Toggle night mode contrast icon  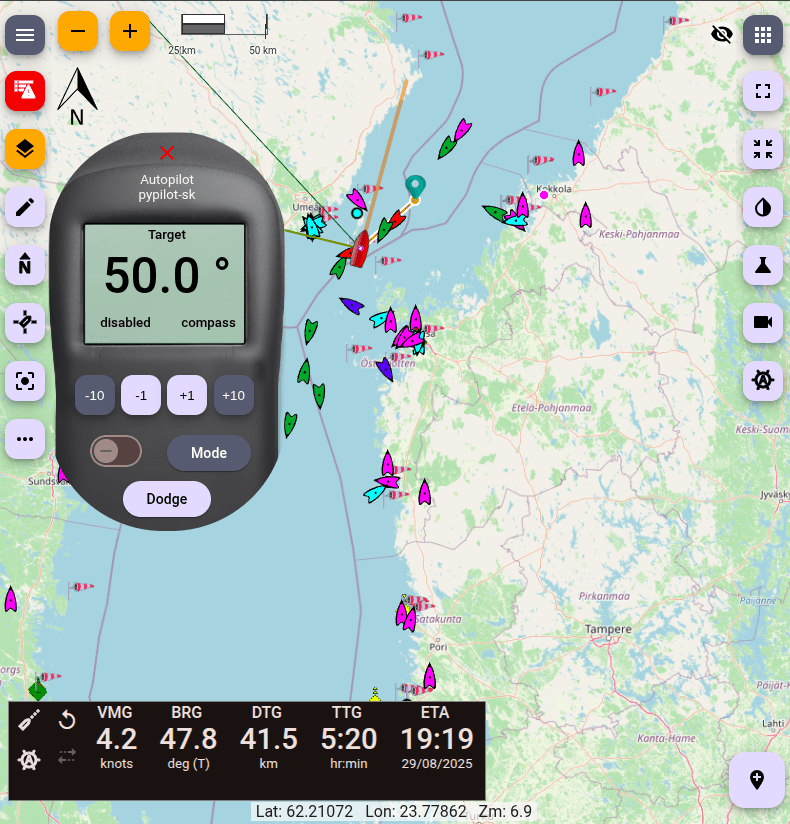pyautogui.click(x=763, y=207)
